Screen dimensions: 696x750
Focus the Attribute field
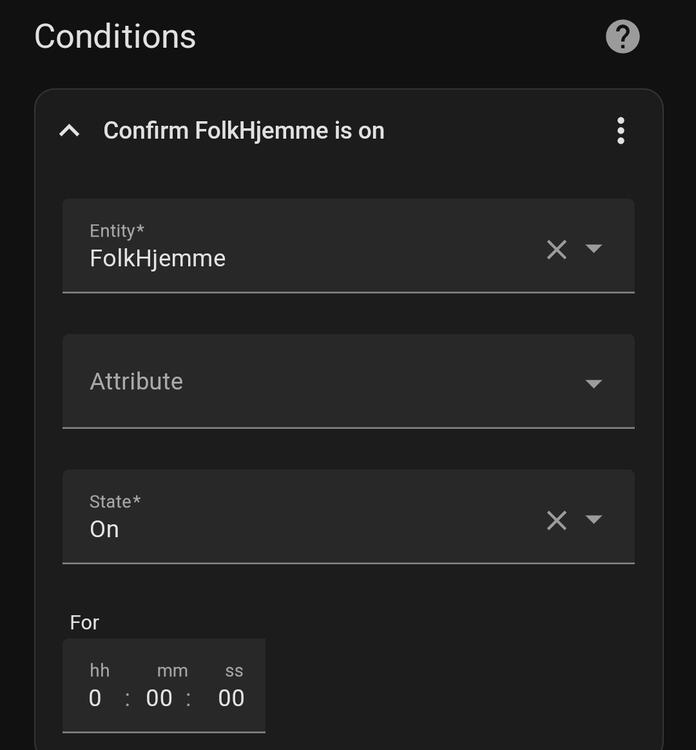point(300,381)
